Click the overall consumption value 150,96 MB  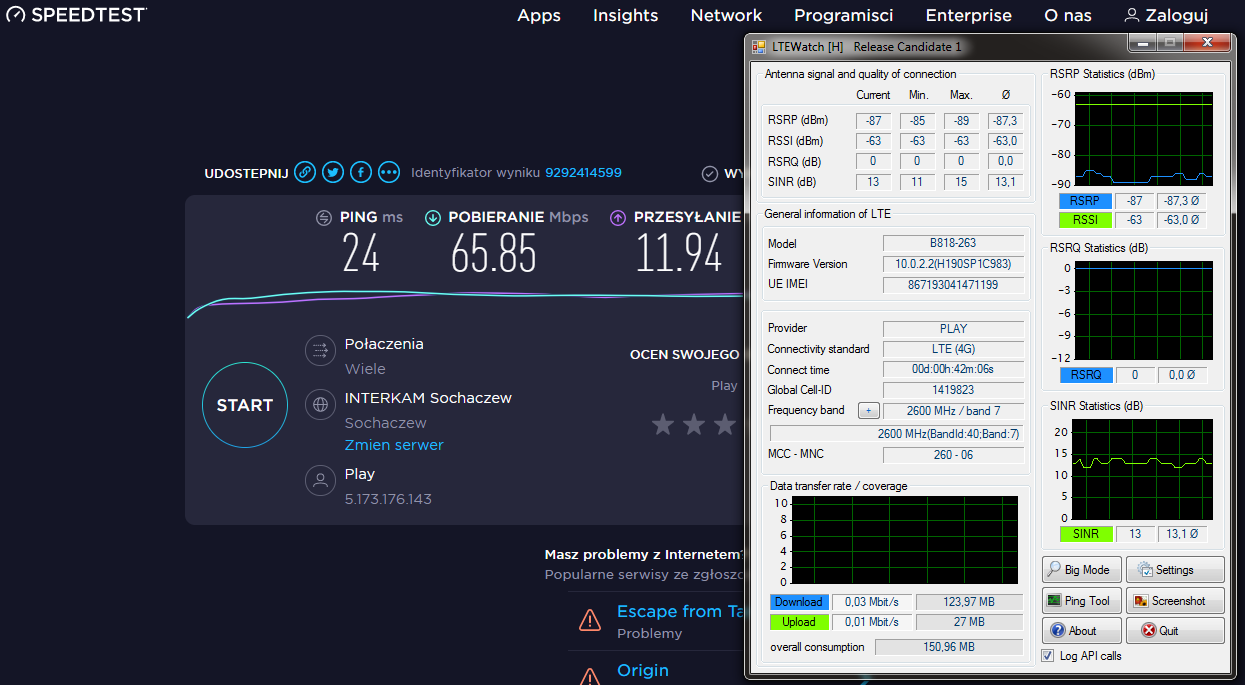click(x=949, y=647)
